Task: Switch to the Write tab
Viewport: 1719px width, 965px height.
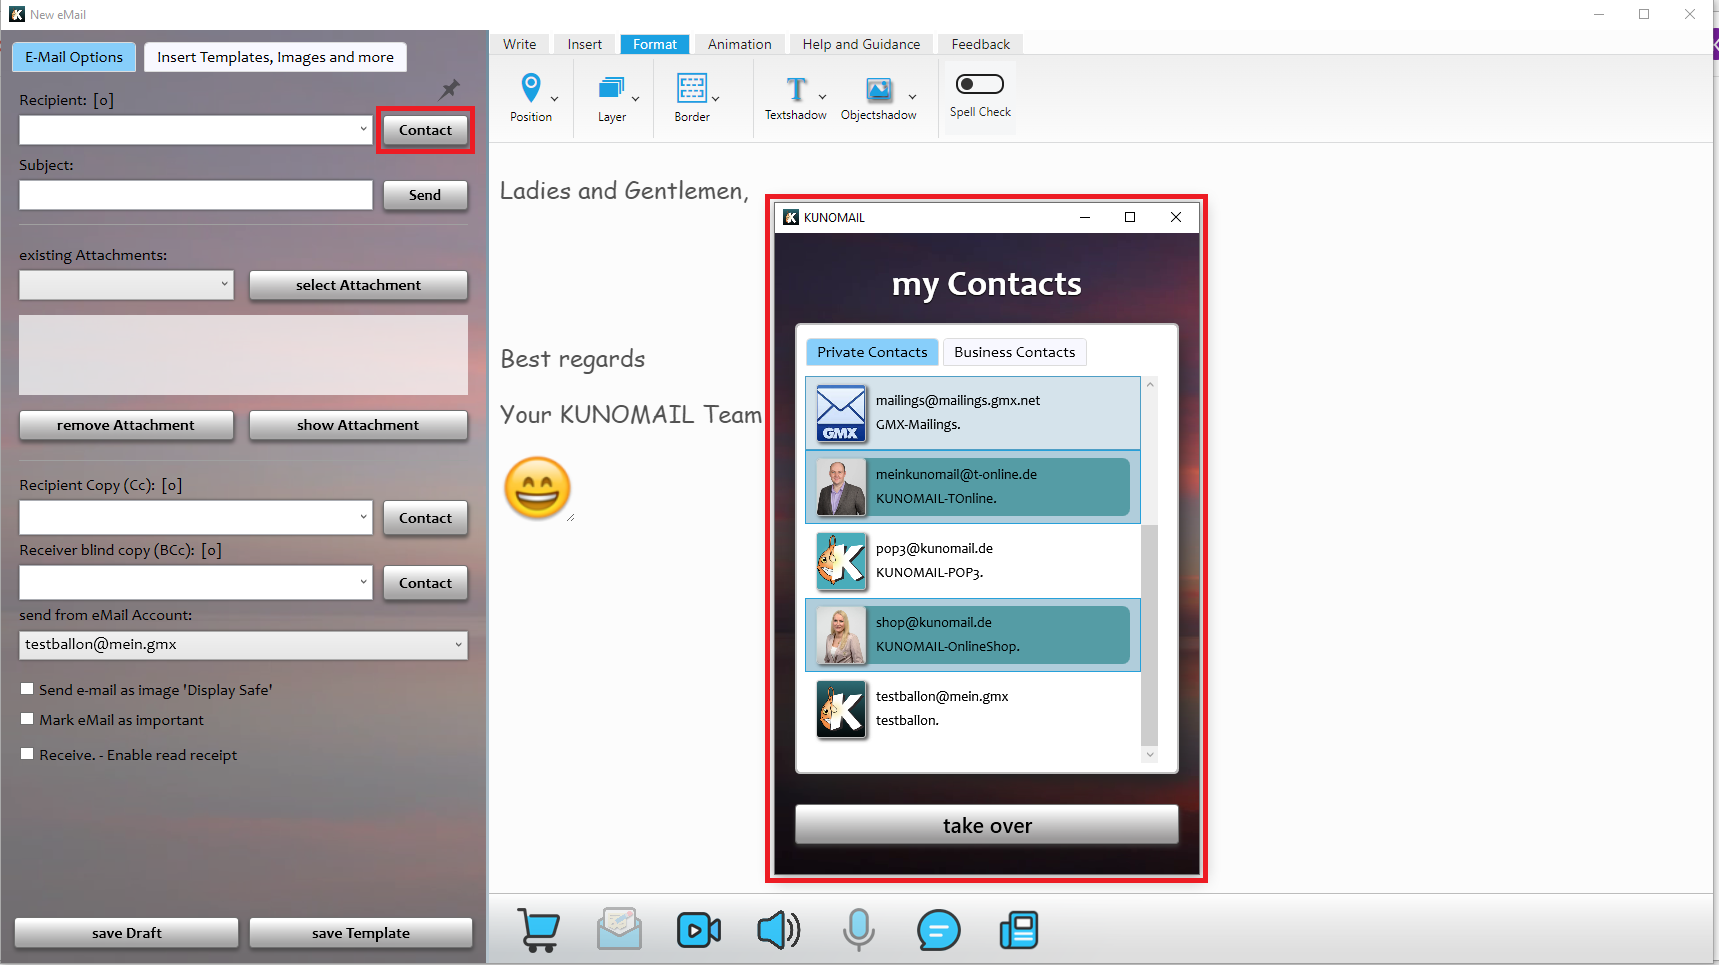Action: (520, 44)
